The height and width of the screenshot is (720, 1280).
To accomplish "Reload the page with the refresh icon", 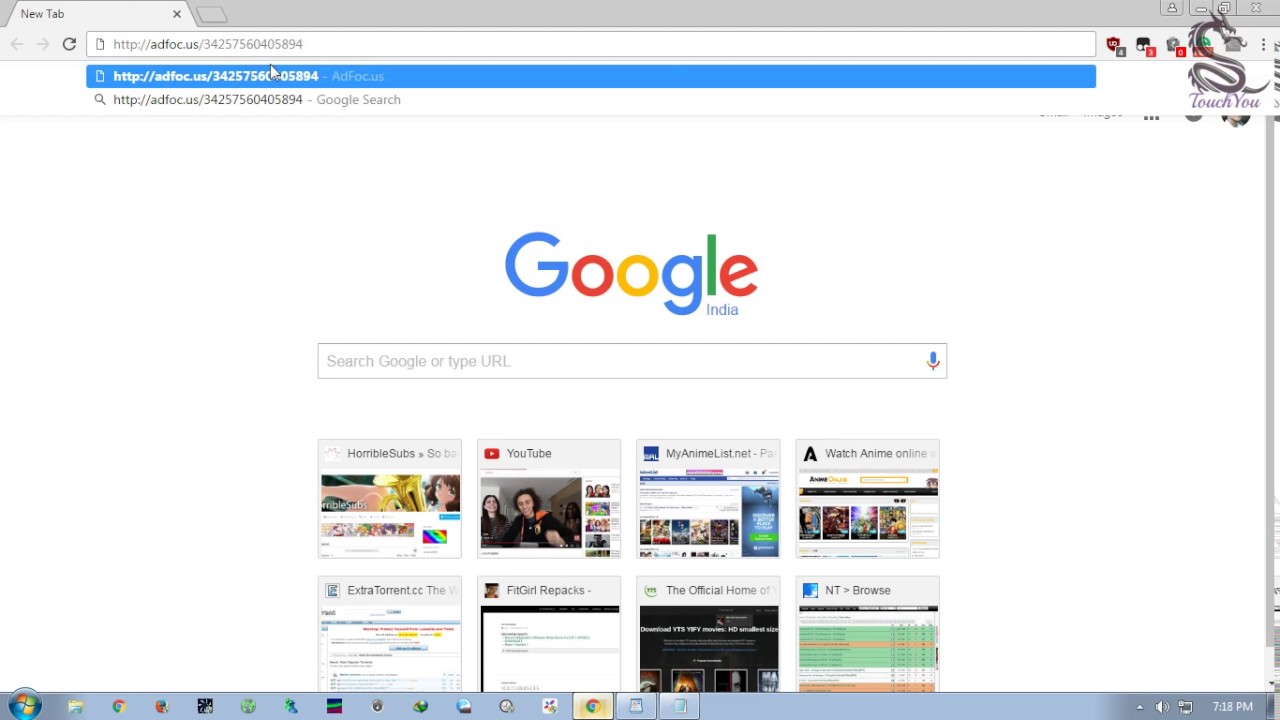I will click(x=69, y=44).
